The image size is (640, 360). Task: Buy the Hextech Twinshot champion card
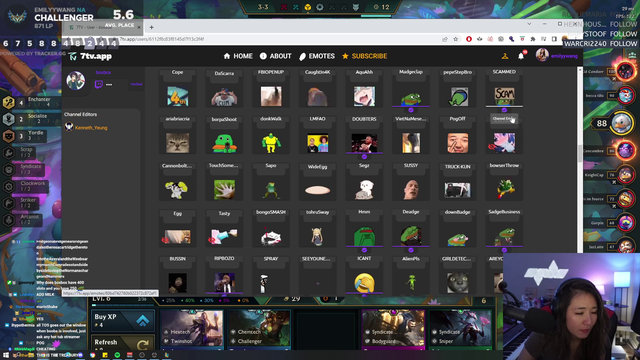(191, 329)
